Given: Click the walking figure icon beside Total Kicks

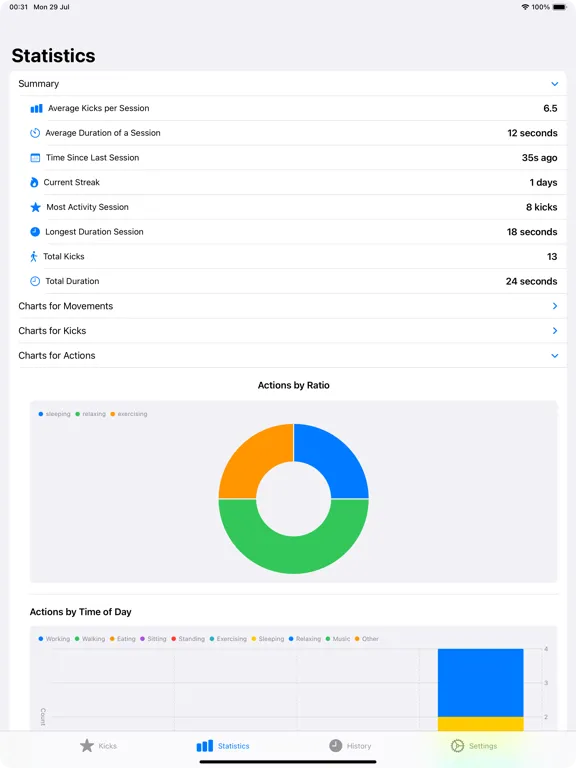Looking at the screenshot, I should coord(33,256).
